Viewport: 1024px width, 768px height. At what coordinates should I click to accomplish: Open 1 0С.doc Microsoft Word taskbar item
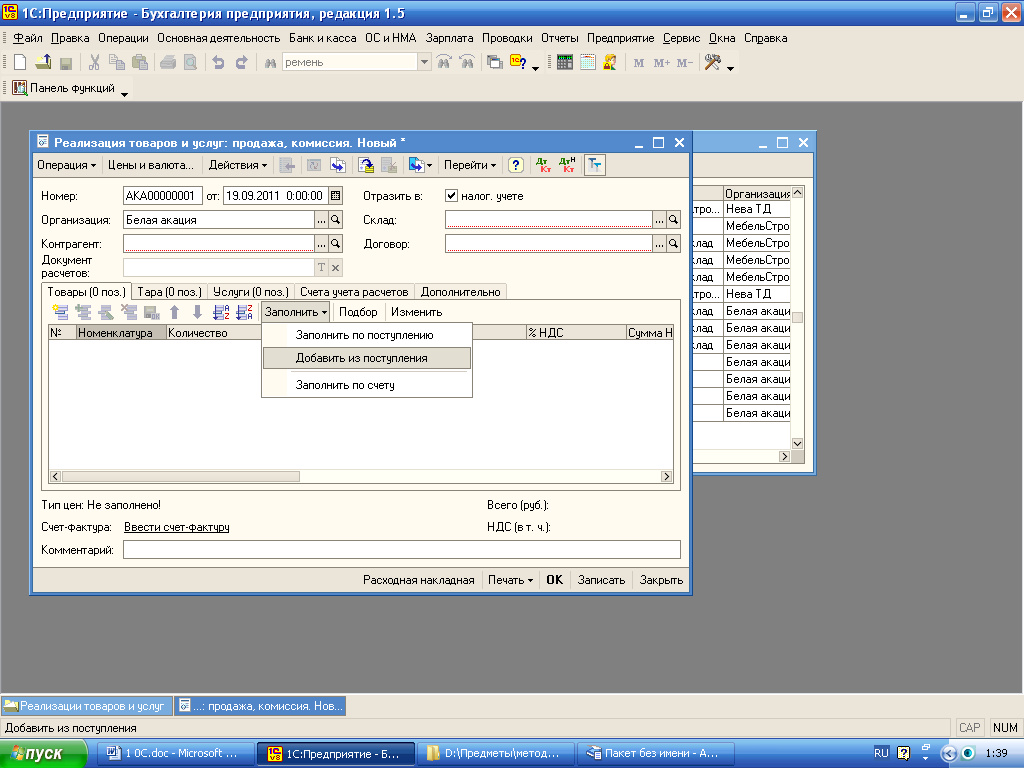click(x=176, y=754)
